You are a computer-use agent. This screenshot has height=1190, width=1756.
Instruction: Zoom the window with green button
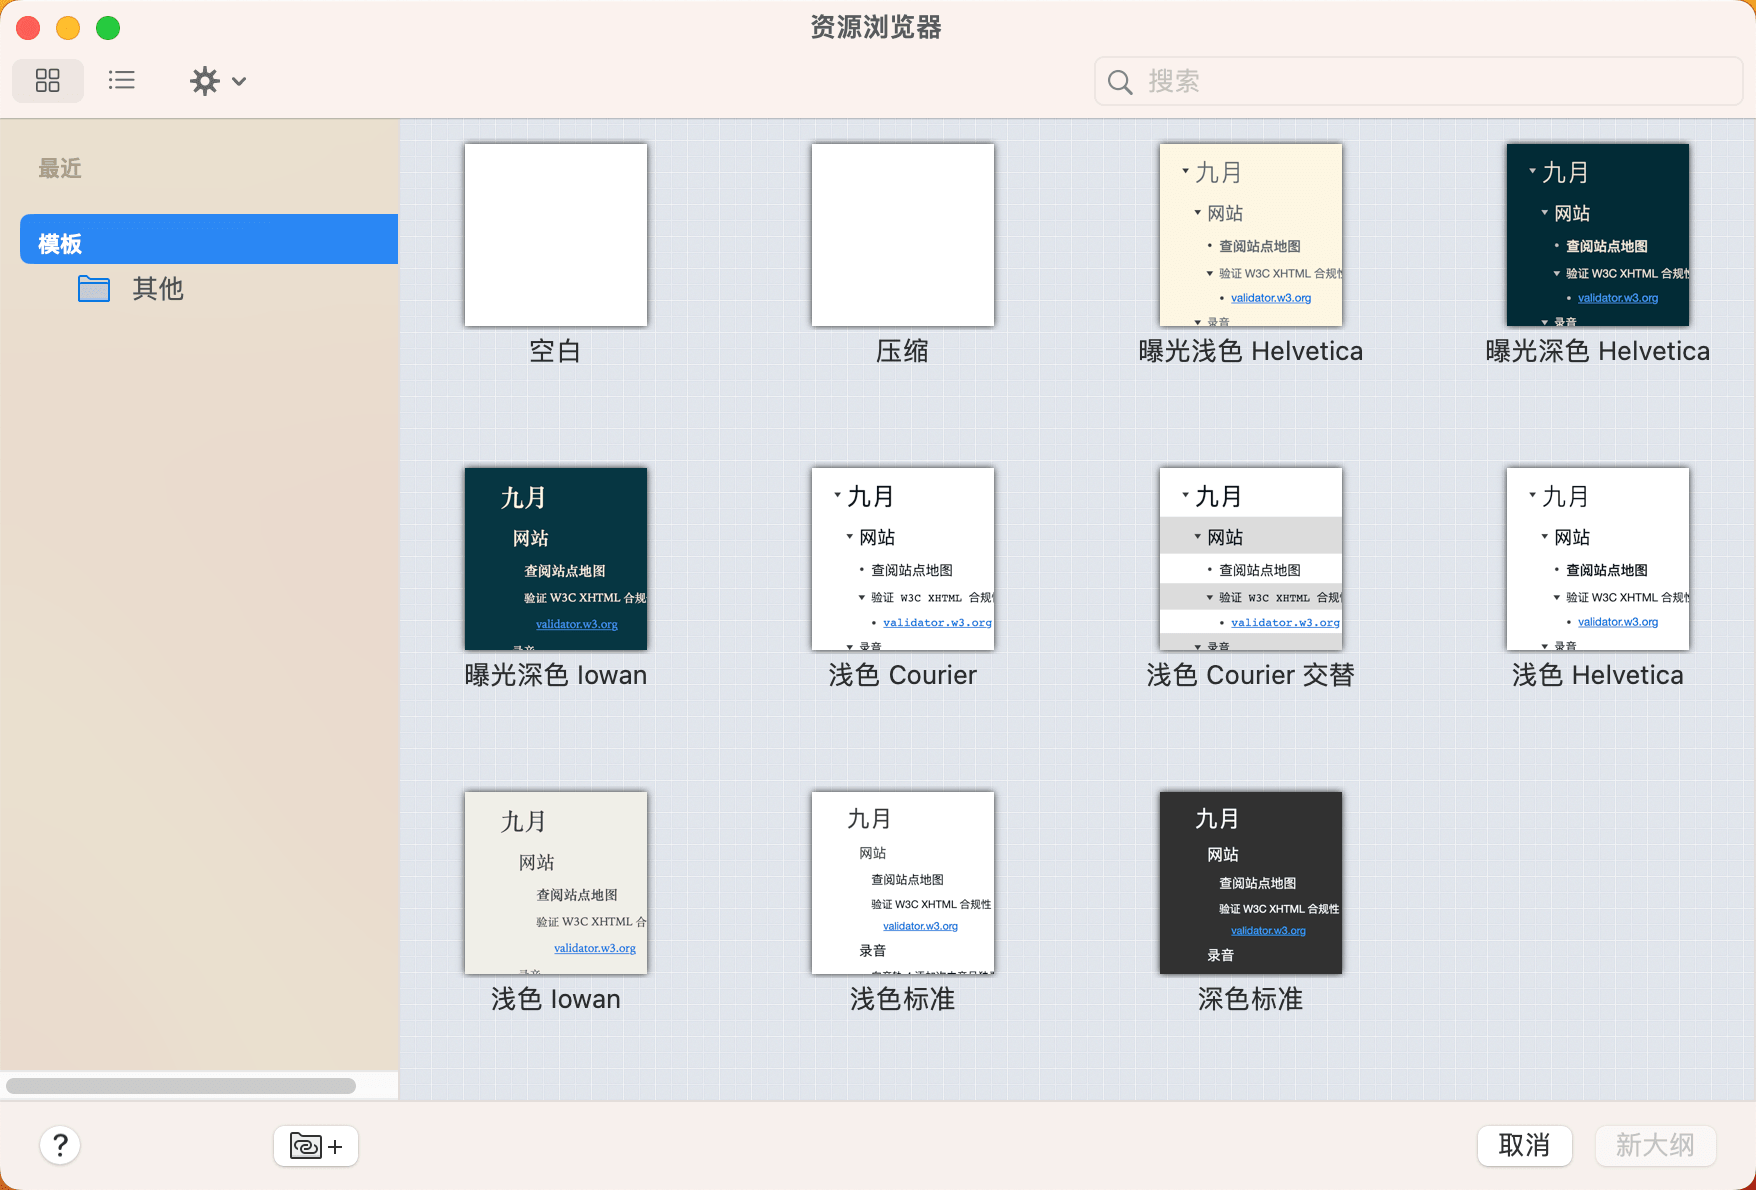tap(108, 28)
